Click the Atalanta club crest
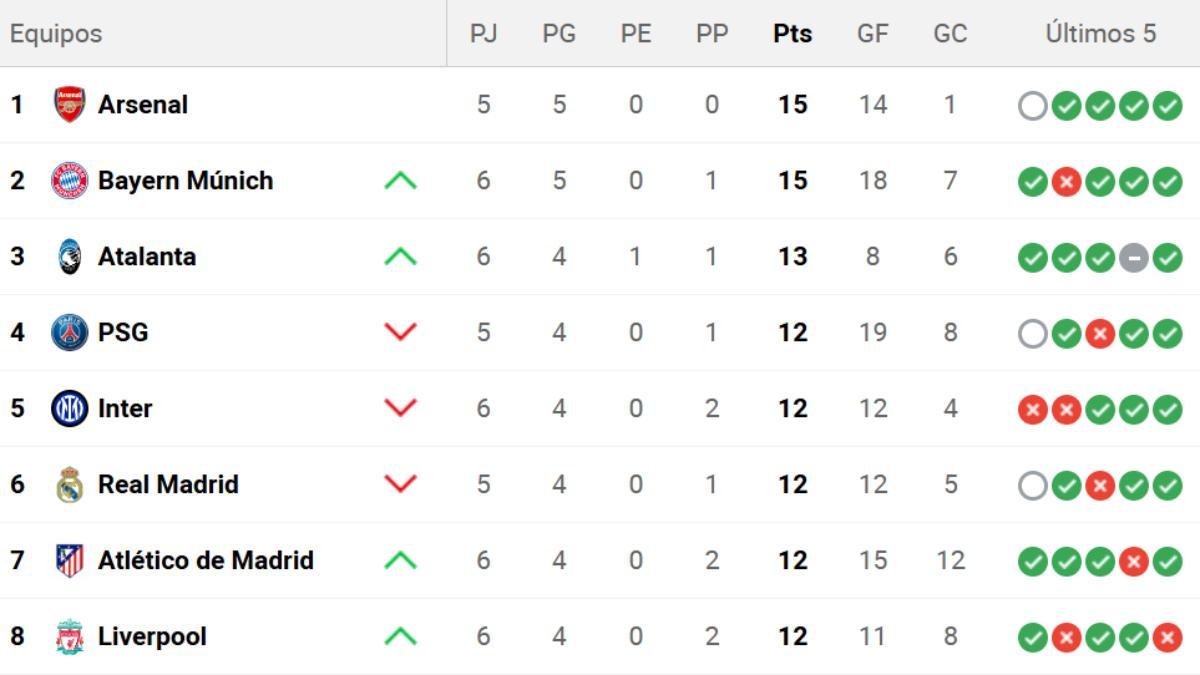The image size is (1200, 675). tap(69, 257)
